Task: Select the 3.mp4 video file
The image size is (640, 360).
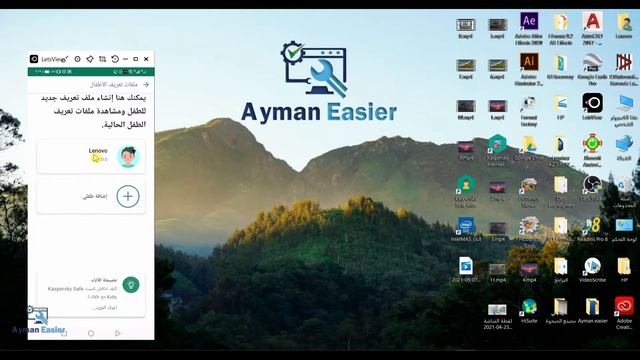Action: pyautogui.click(x=497, y=231)
